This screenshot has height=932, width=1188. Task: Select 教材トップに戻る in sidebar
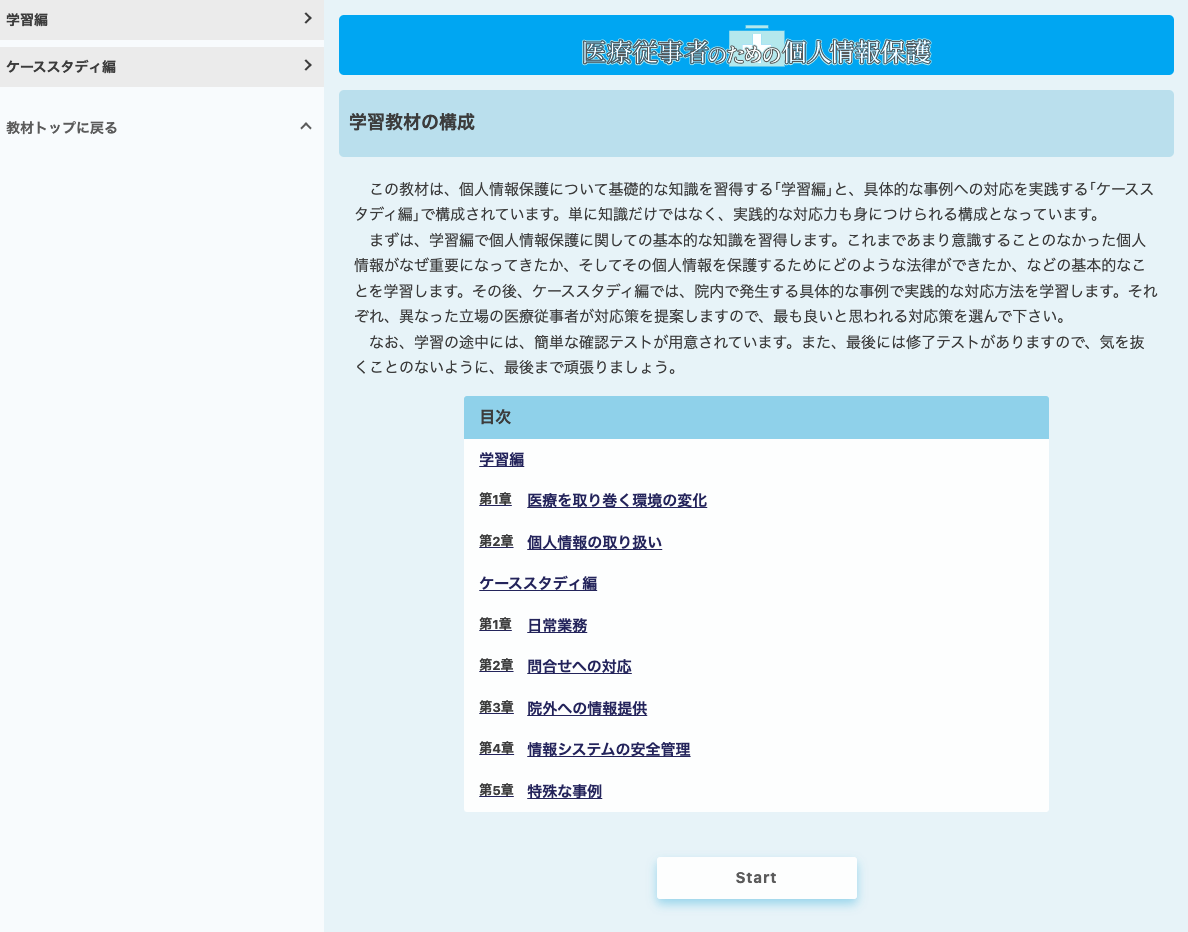[61, 128]
